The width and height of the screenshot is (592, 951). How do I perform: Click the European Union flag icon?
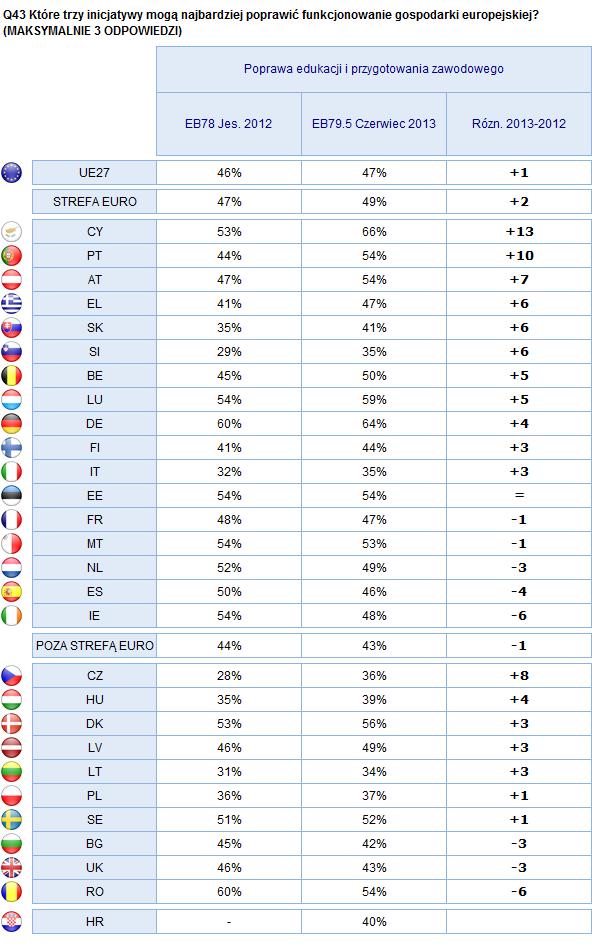click(x=12, y=173)
